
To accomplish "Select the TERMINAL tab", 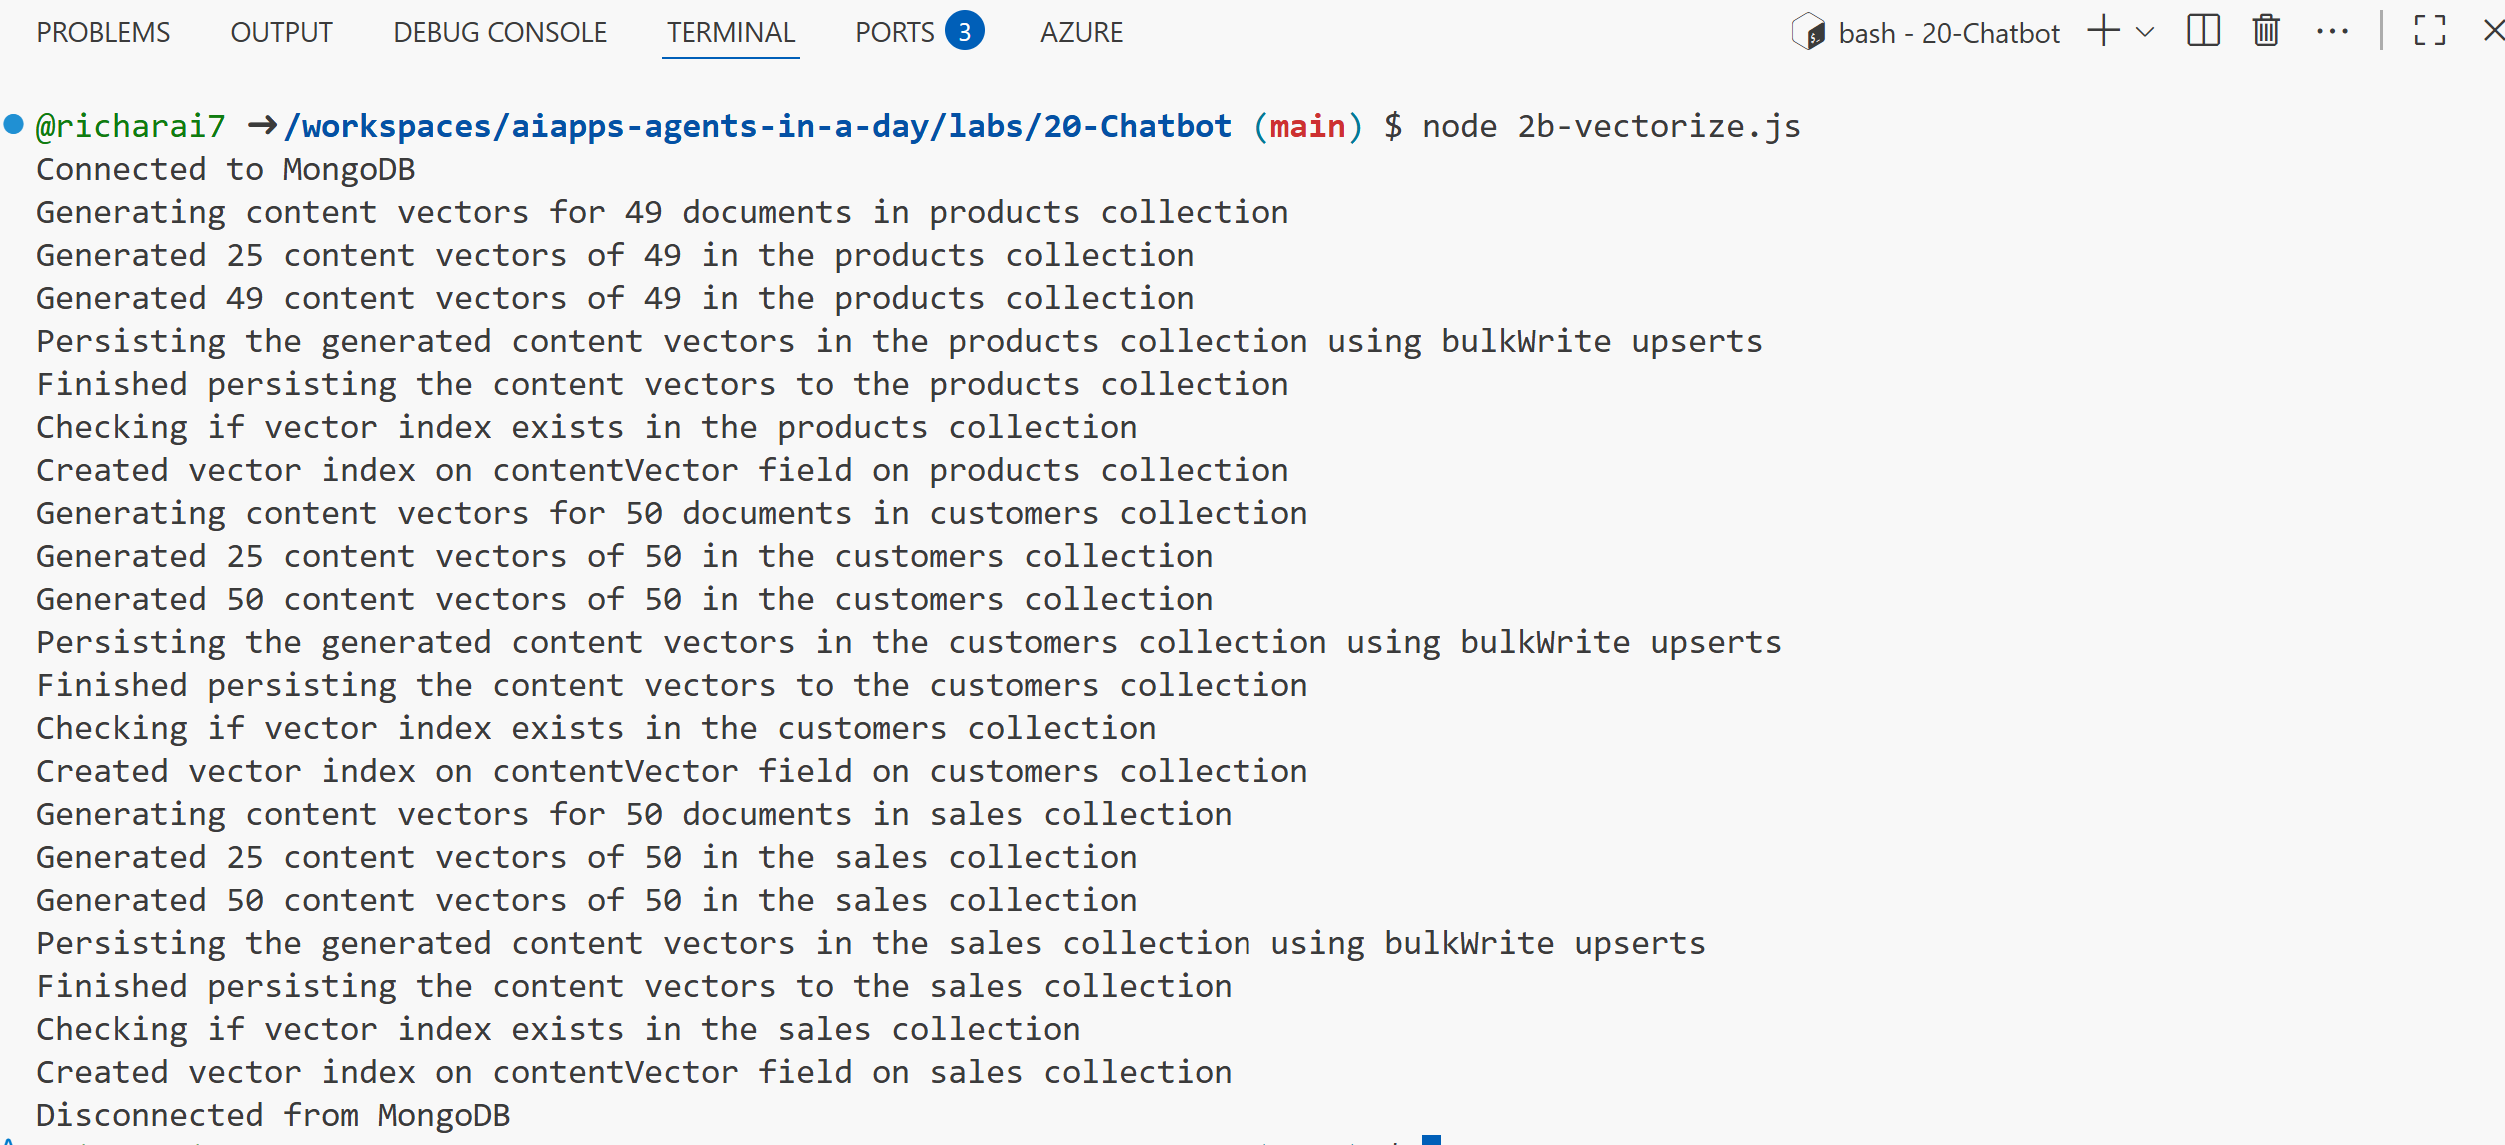I will point(730,31).
